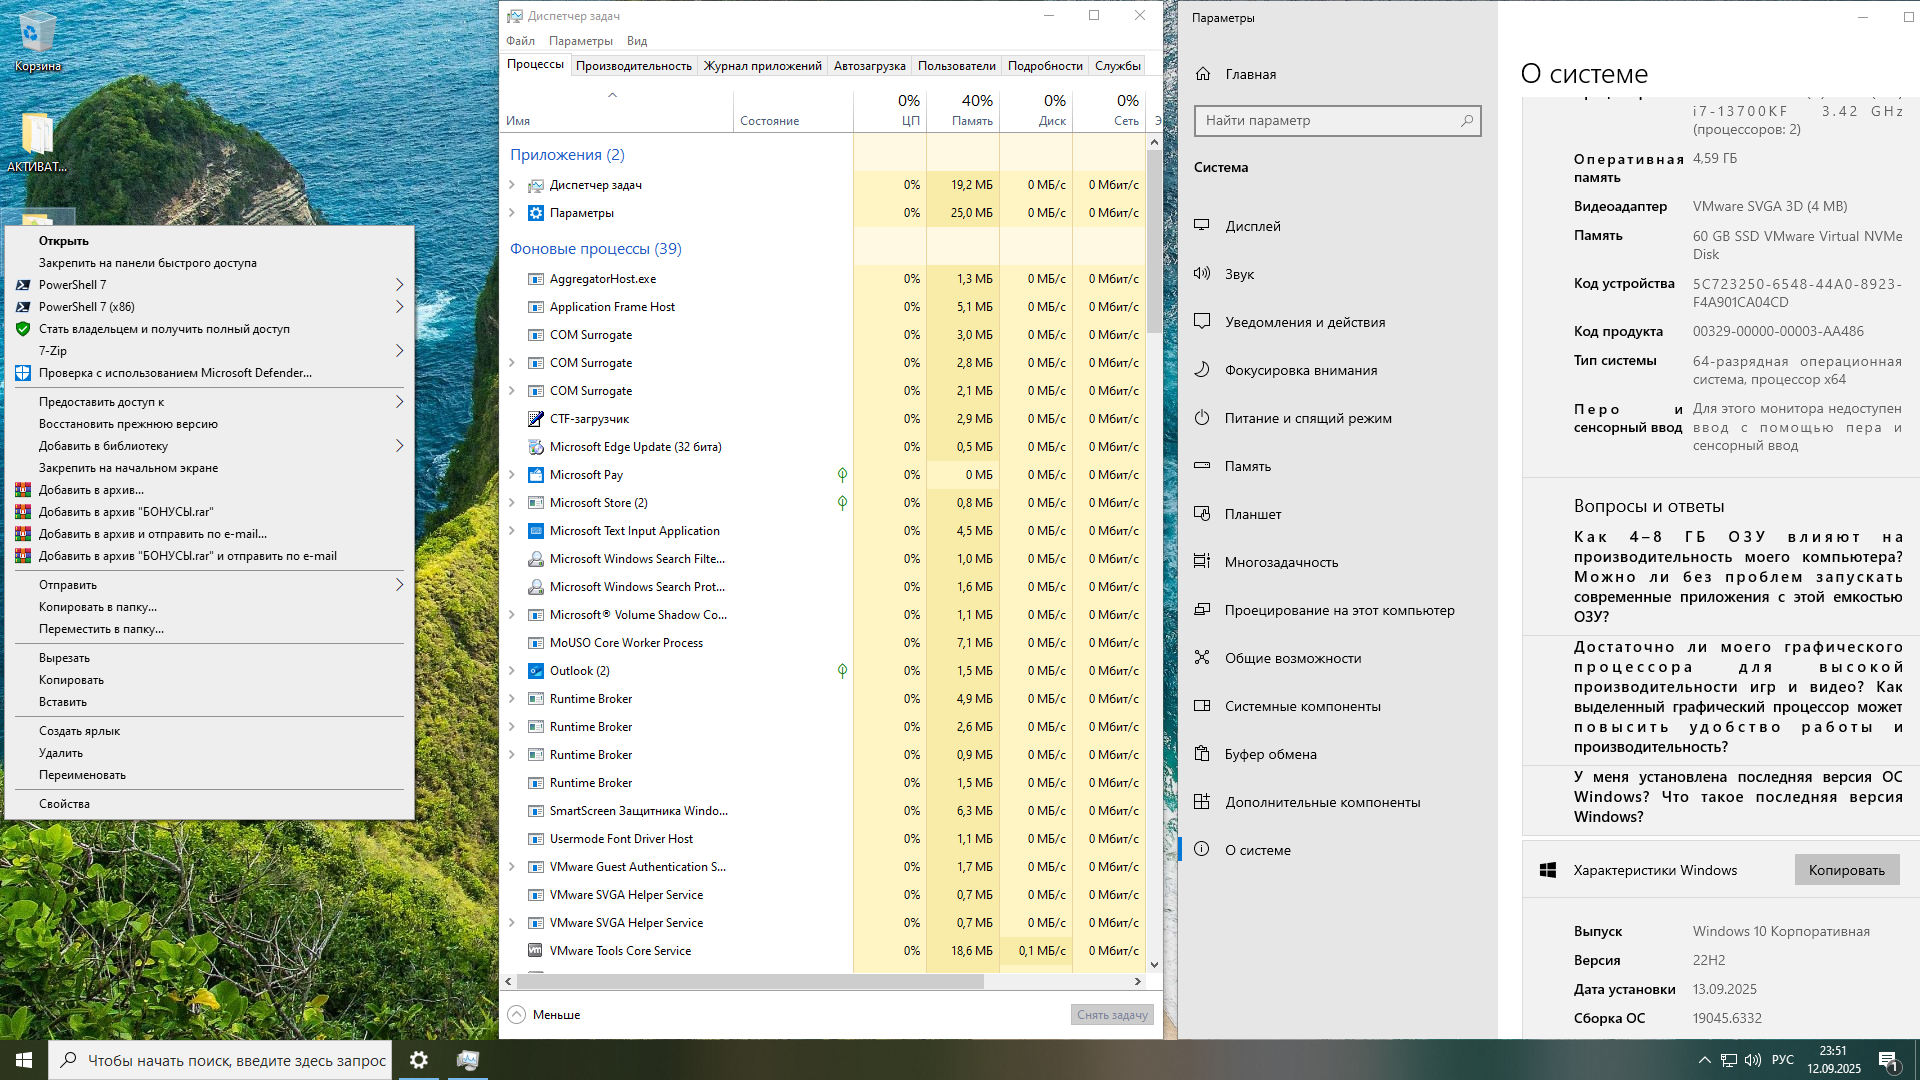This screenshot has width=1920, height=1080.
Task: Select the О системе info icon
Action: point(1202,849)
